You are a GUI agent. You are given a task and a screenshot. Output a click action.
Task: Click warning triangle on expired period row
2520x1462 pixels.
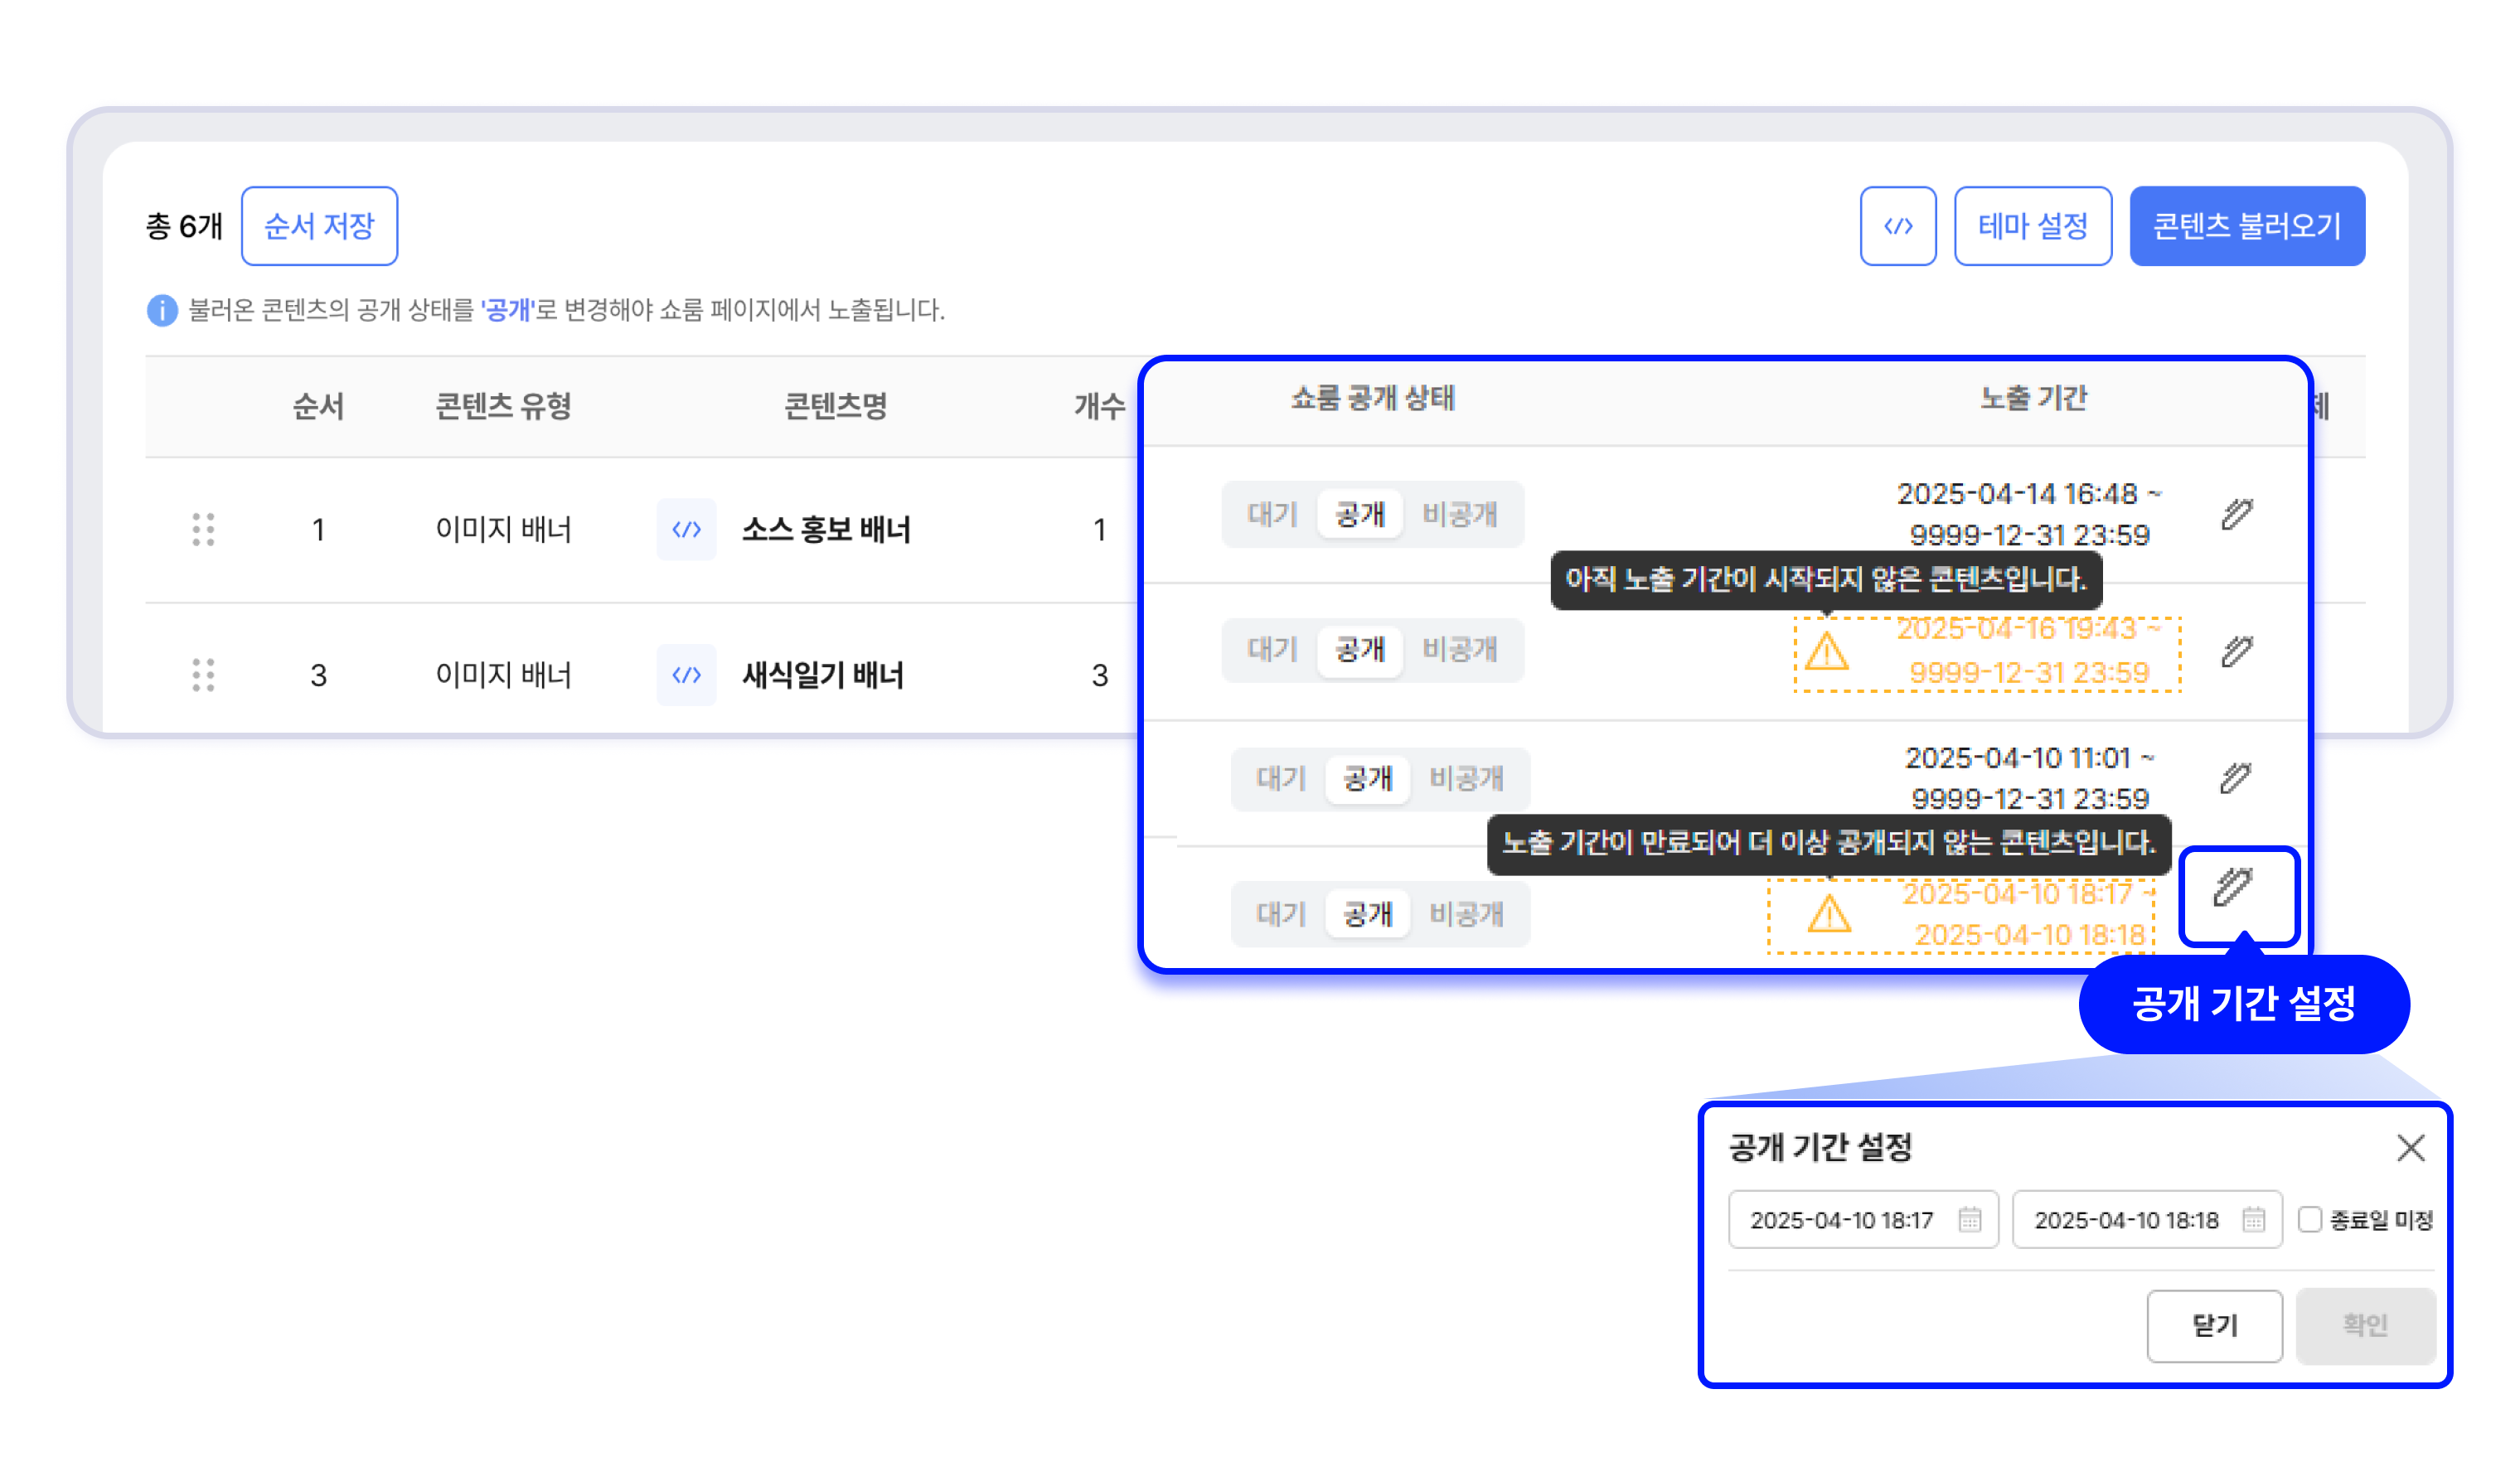pyautogui.click(x=1829, y=914)
